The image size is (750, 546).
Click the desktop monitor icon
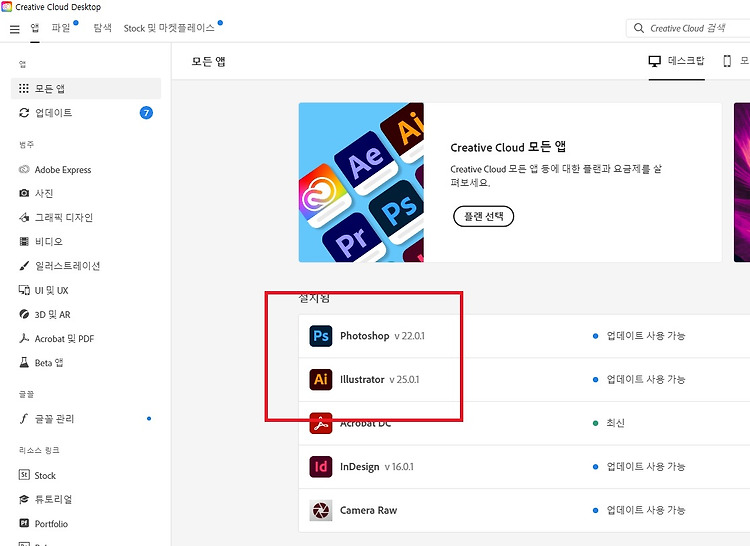(x=654, y=61)
